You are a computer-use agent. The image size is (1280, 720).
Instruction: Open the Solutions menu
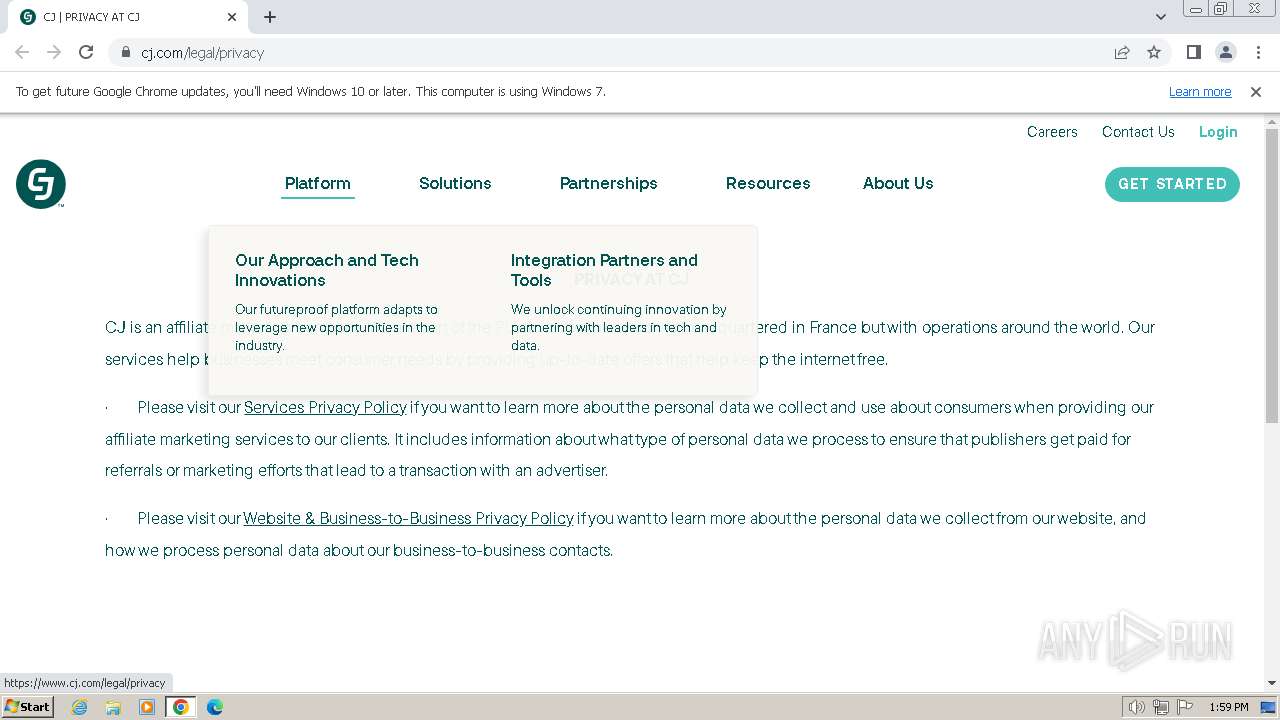coord(455,183)
